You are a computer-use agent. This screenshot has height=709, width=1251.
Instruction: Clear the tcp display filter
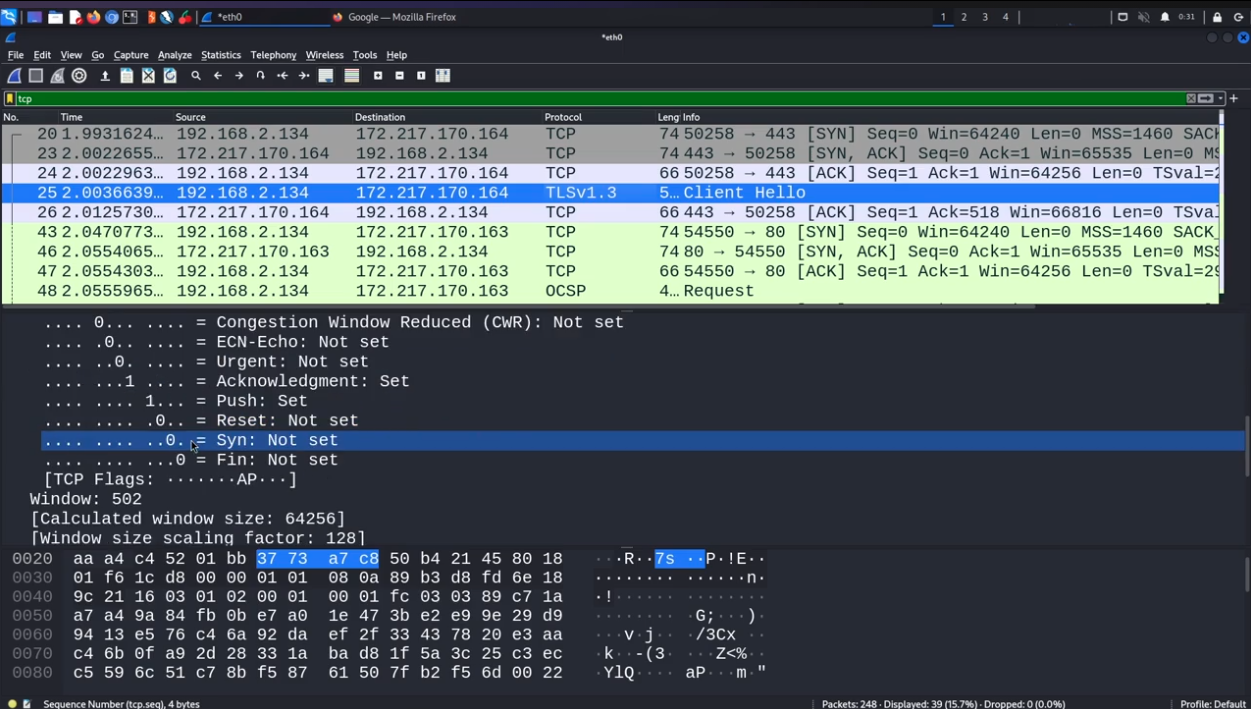point(1191,99)
